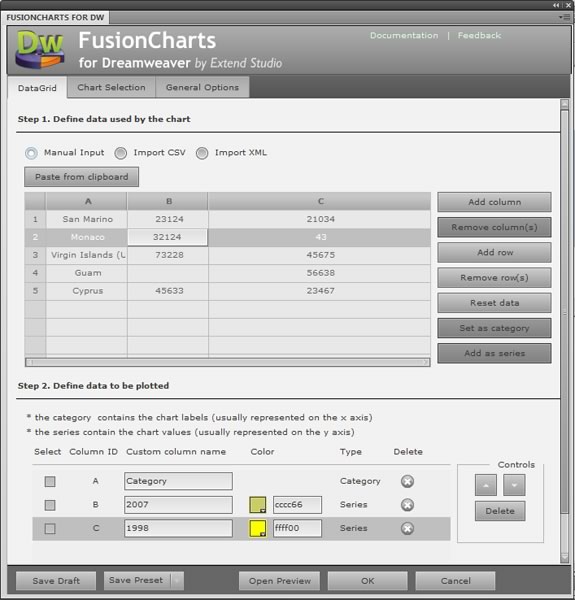Check the select box for column A
The height and width of the screenshot is (600, 575).
[50, 481]
